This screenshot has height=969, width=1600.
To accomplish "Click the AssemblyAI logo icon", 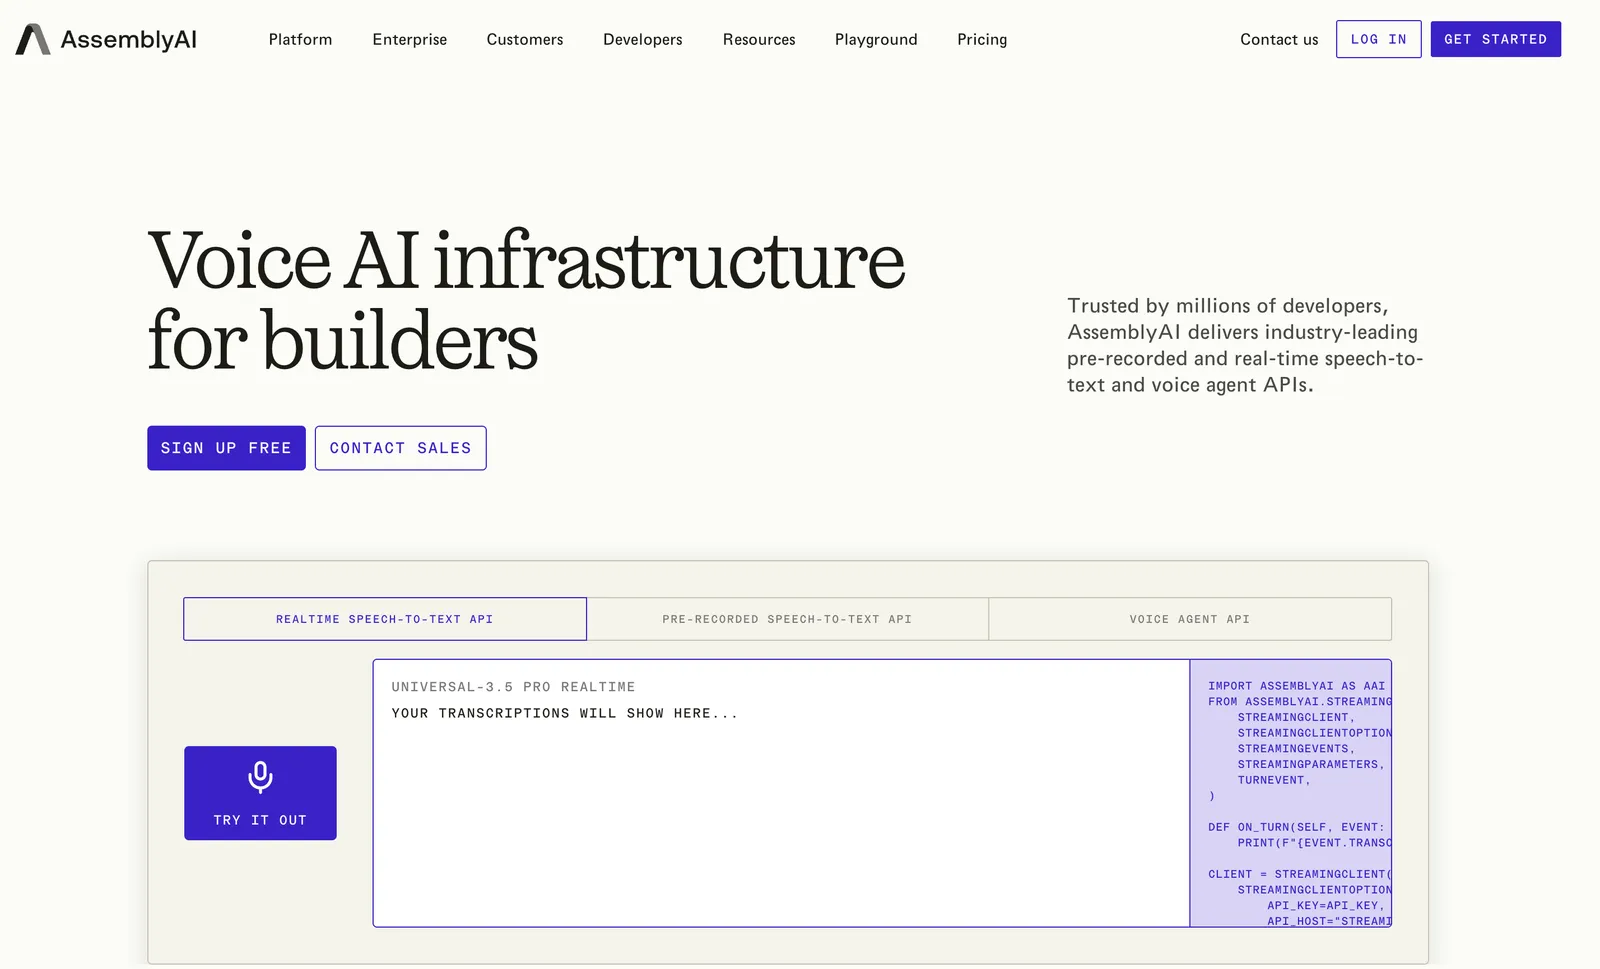I will (33, 39).
